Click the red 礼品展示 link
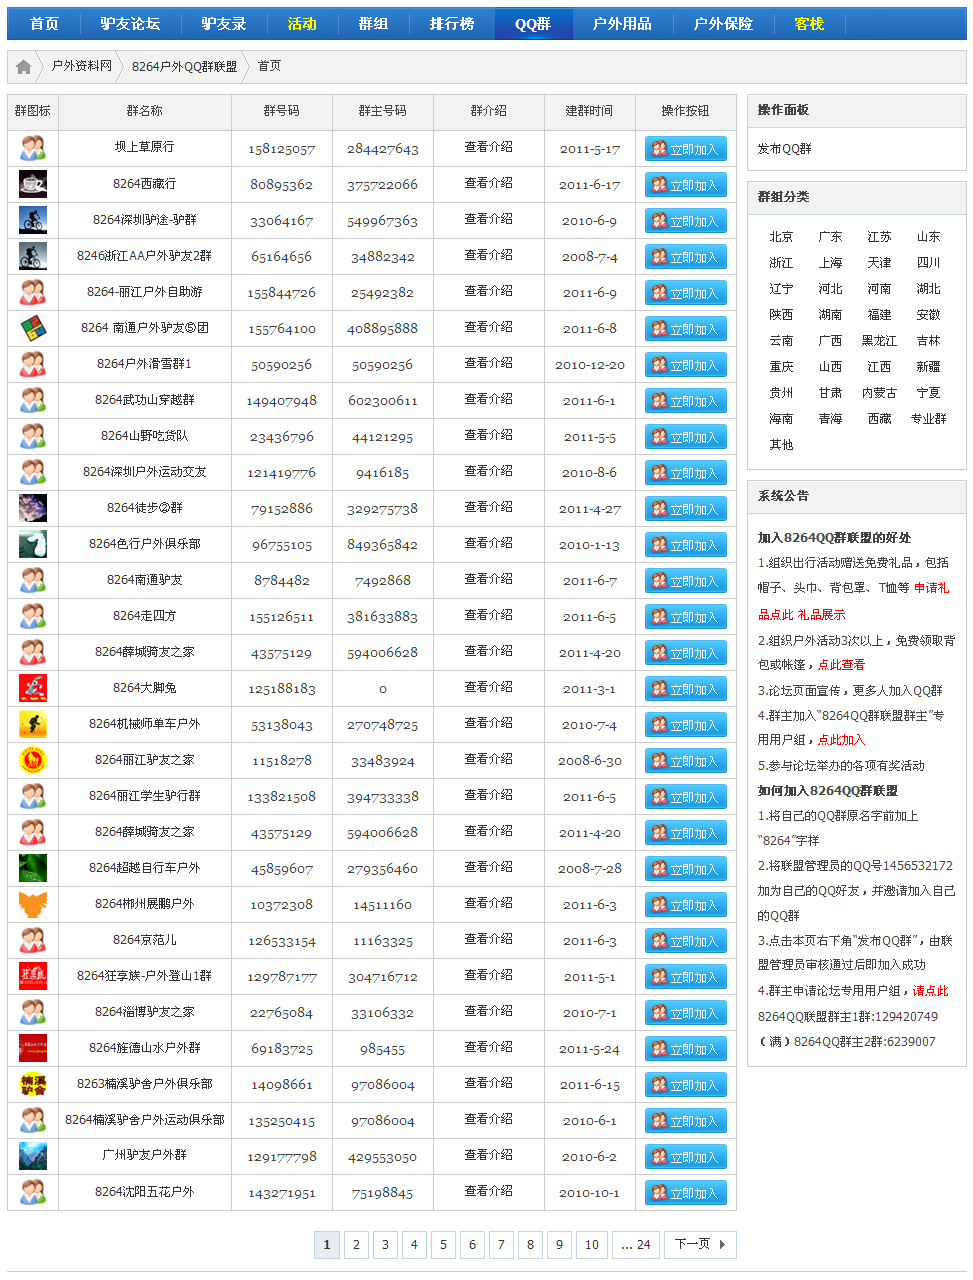This screenshot has width=973, height=1280. pos(821,614)
